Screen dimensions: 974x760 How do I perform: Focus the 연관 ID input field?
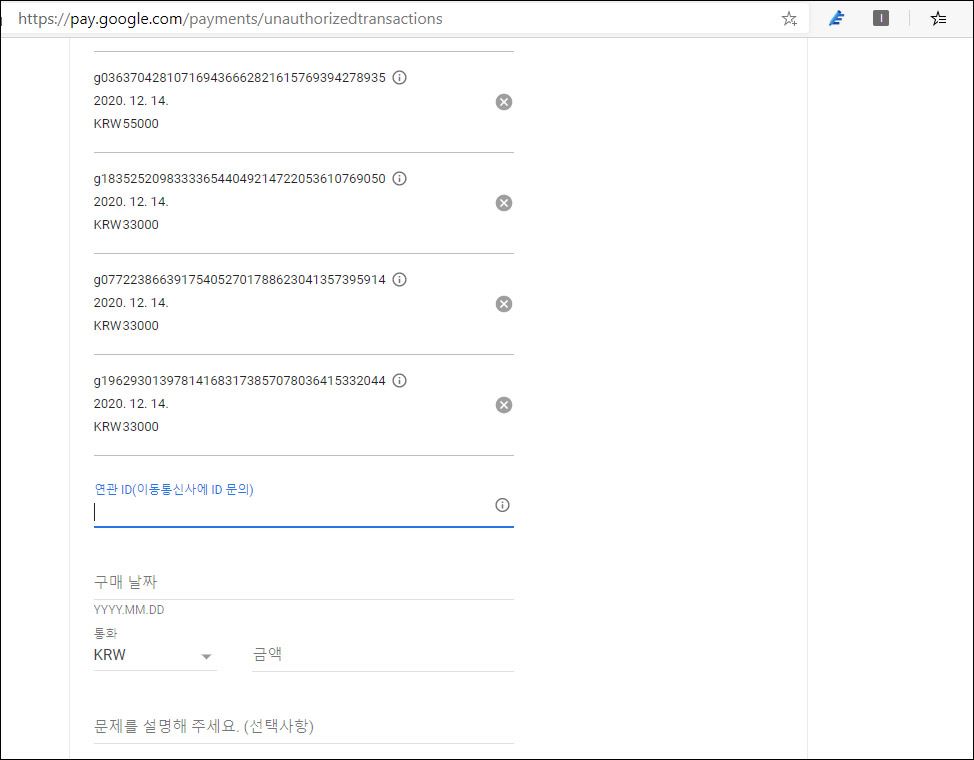[290, 512]
